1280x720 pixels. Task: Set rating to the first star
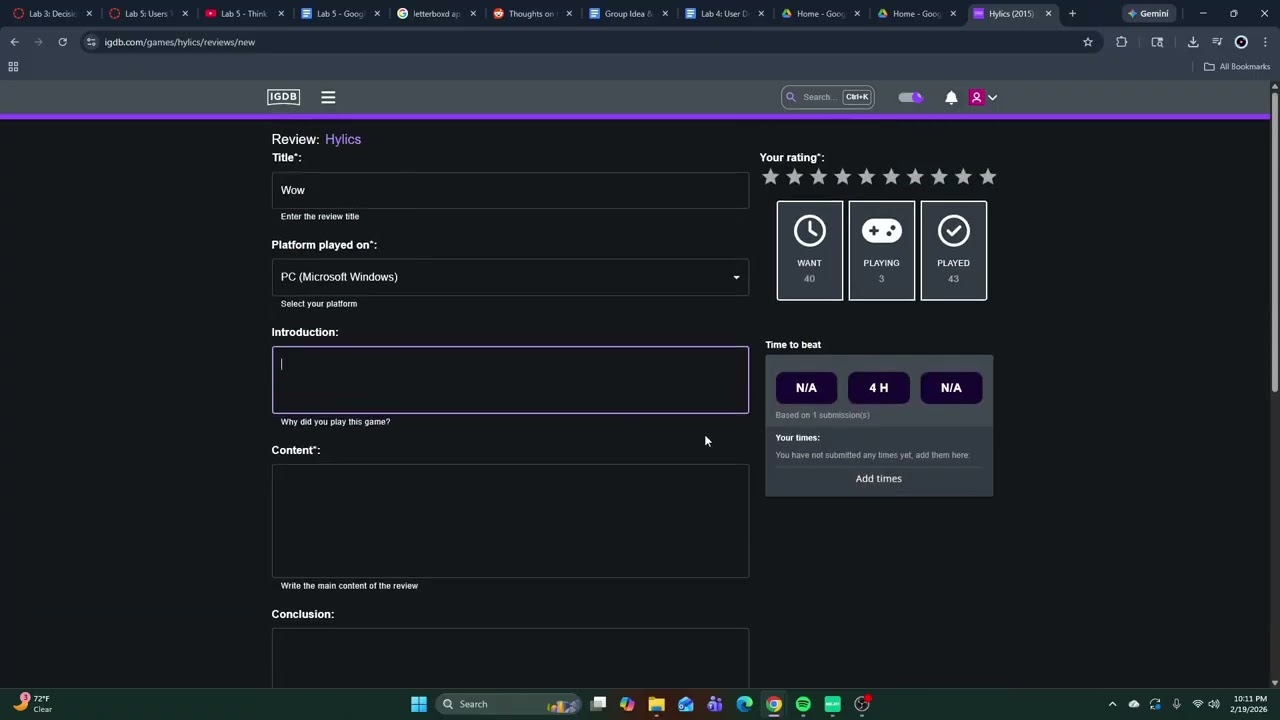click(770, 177)
